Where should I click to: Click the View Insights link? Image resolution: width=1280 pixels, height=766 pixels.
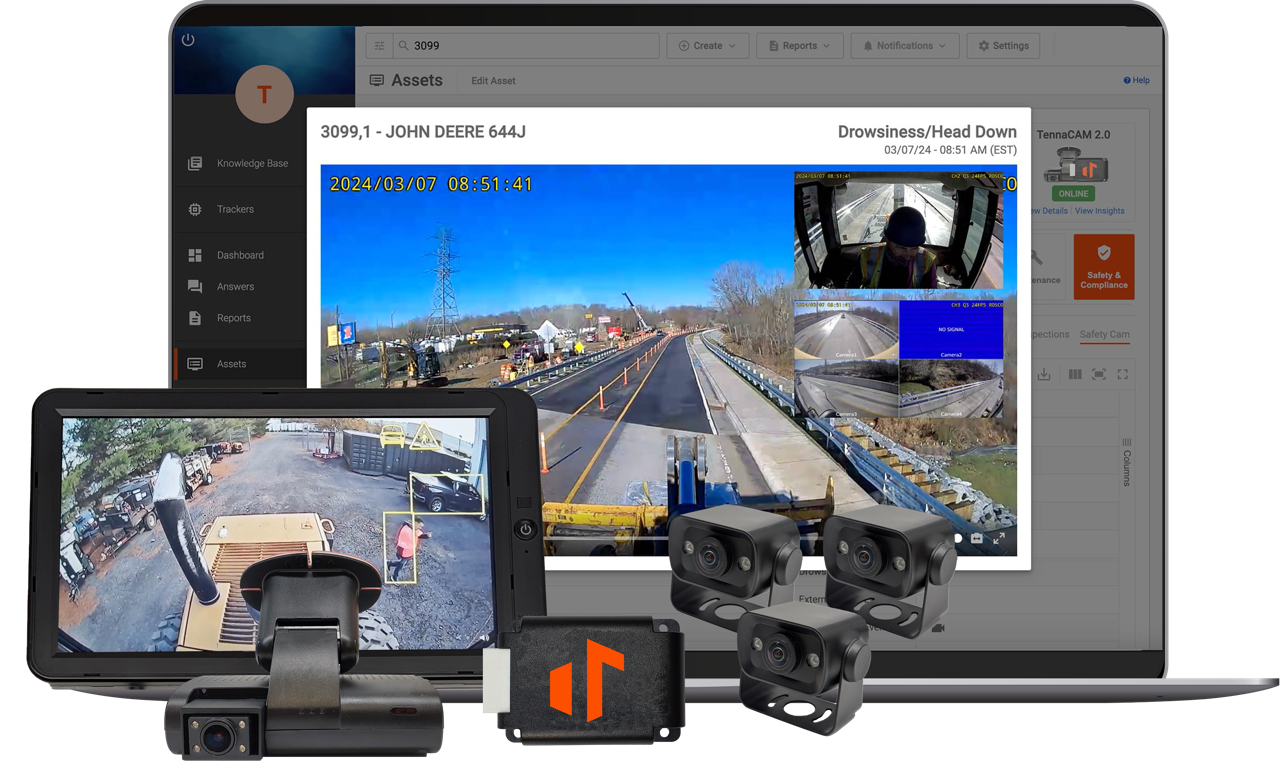1099,211
